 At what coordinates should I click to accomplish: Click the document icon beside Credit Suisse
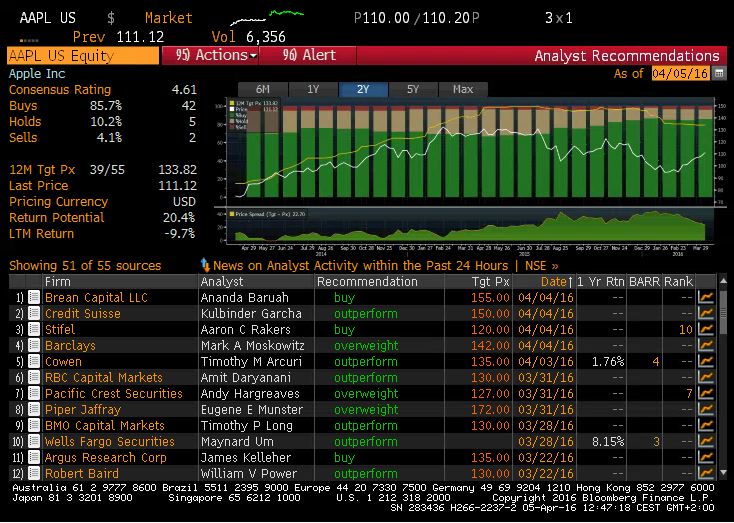pyautogui.click(x=34, y=314)
